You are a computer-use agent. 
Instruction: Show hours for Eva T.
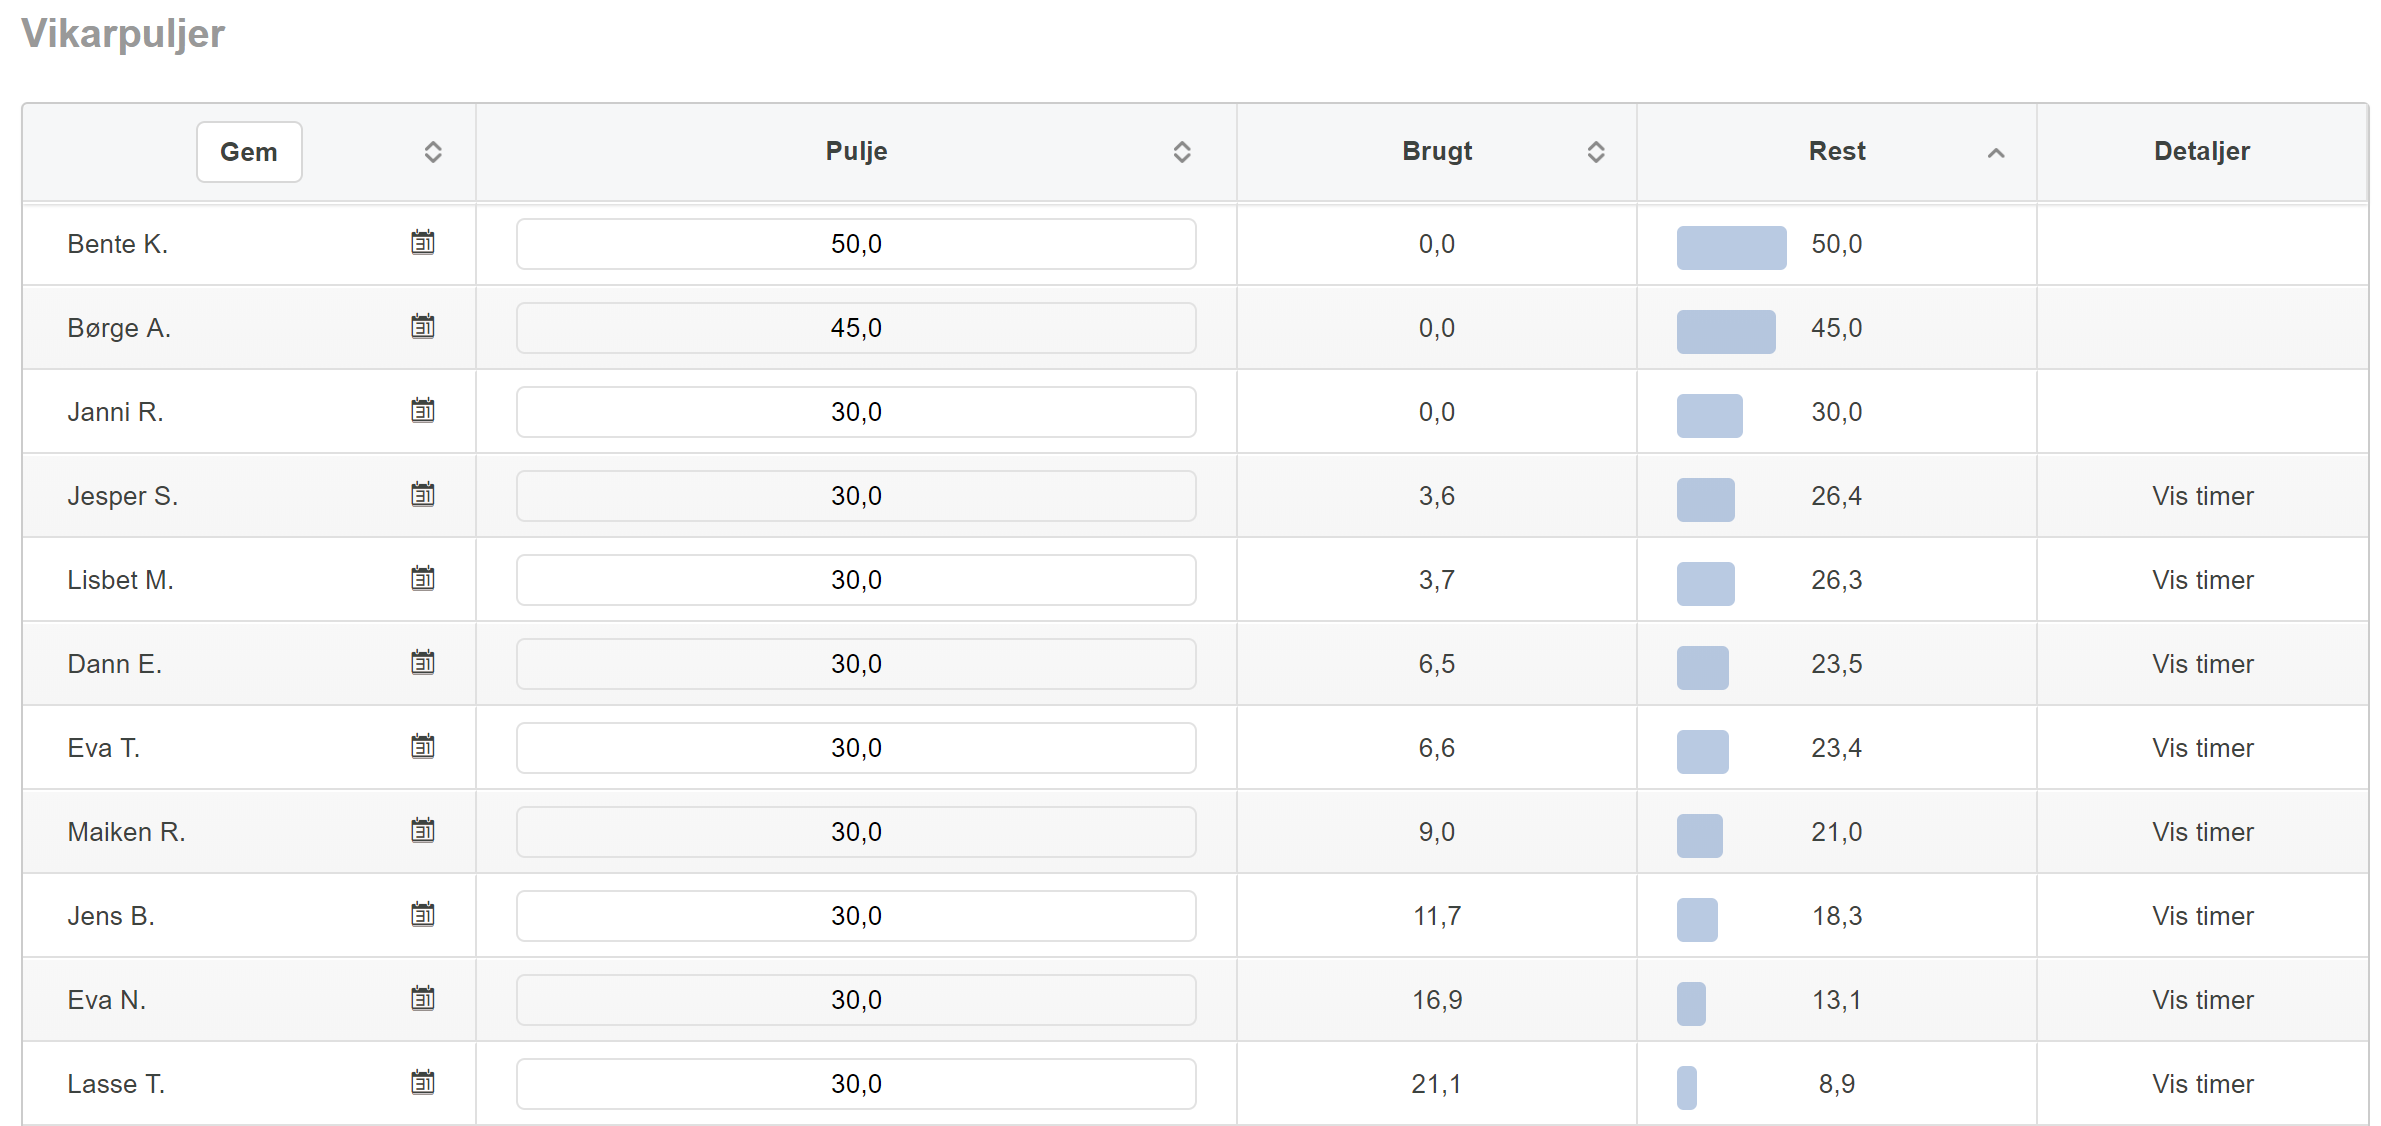(x=2202, y=748)
